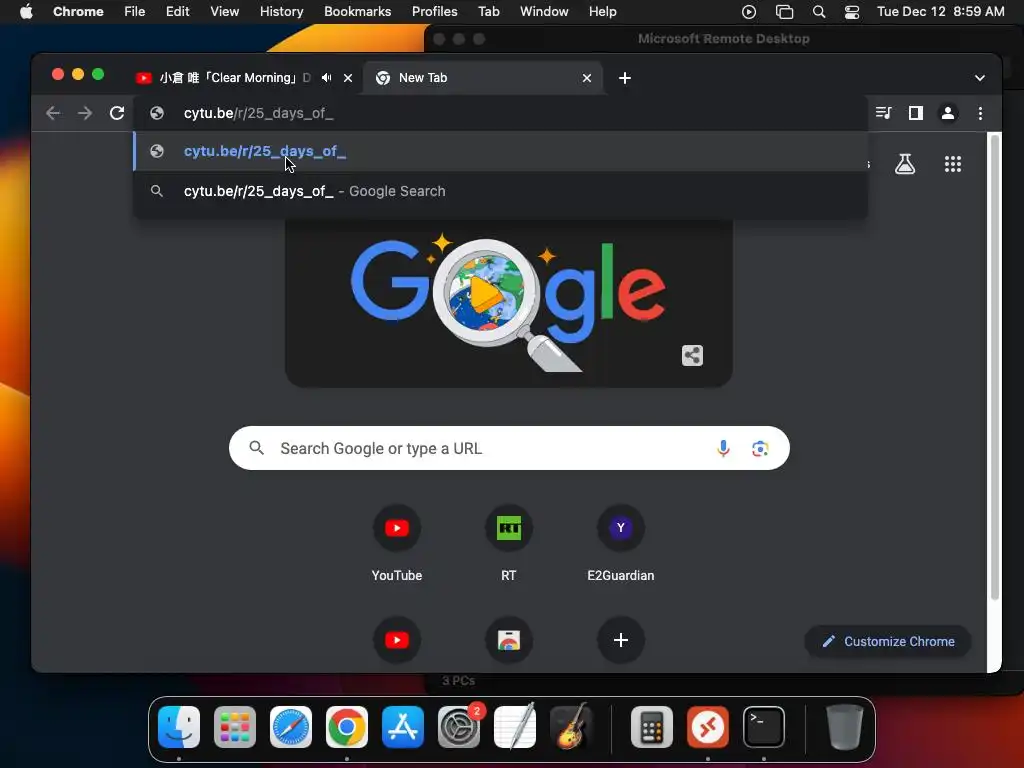Open Microsoft Remote Desktop from the Dock
The width and height of the screenshot is (1024, 768).
pyautogui.click(x=708, y=727)
